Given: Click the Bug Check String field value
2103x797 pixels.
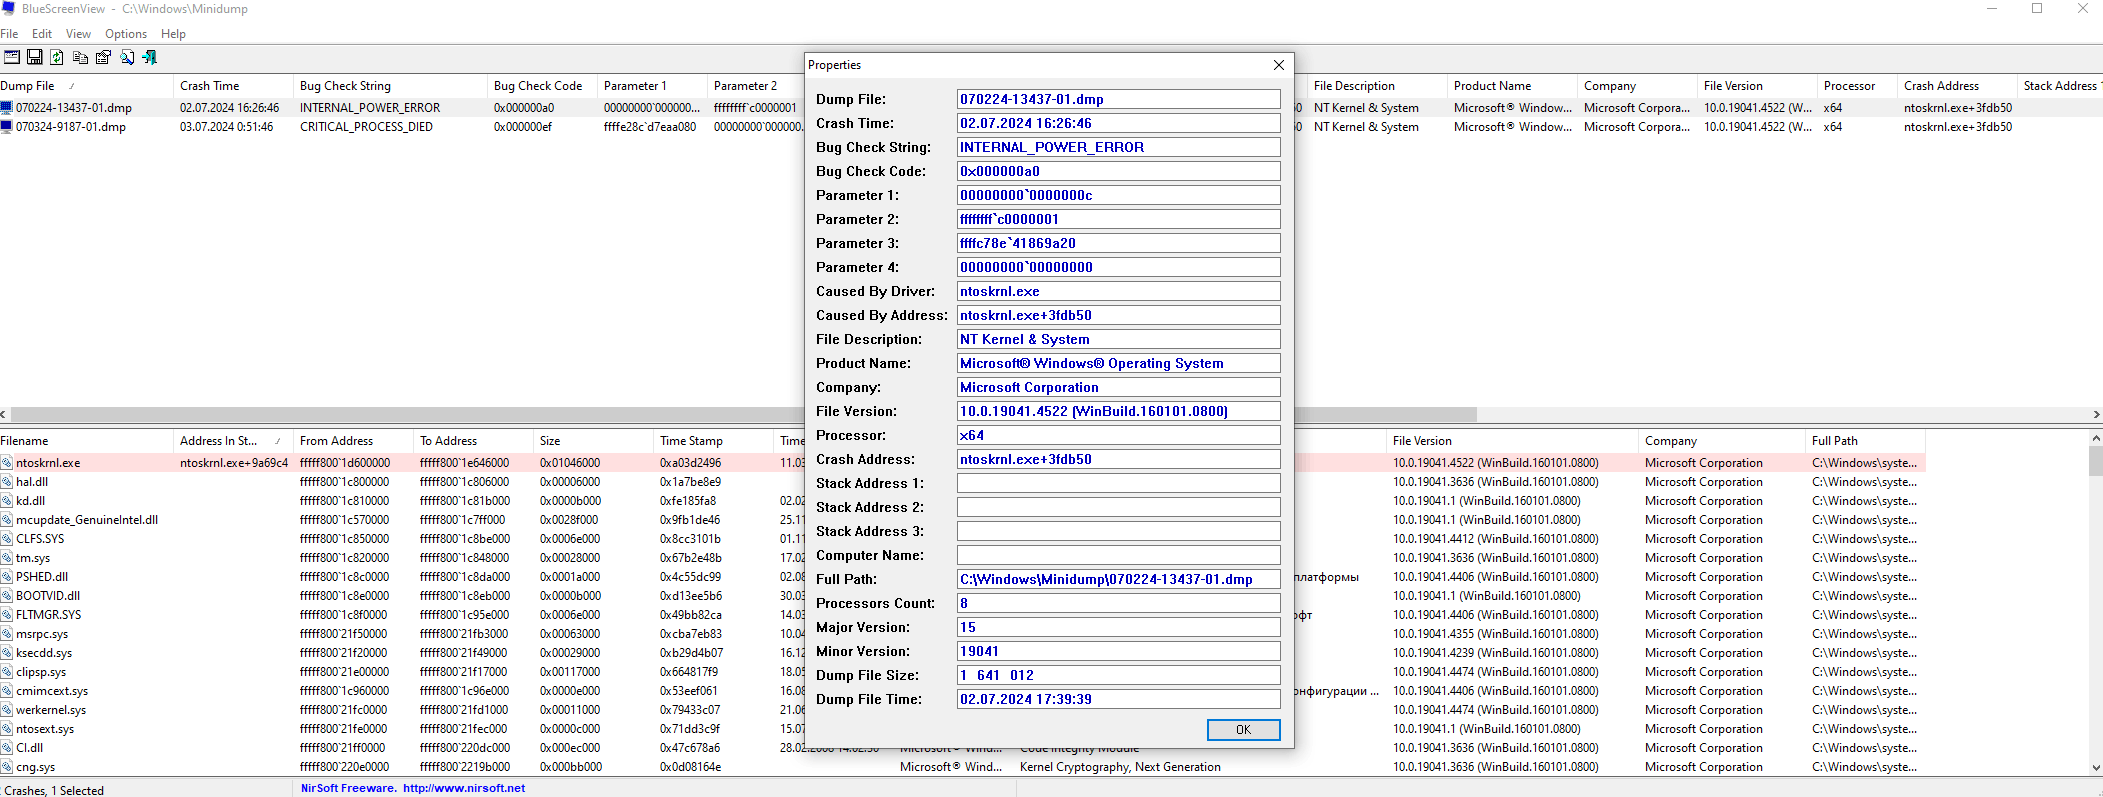Looking at the screenshot, I should pos(1118,147).
